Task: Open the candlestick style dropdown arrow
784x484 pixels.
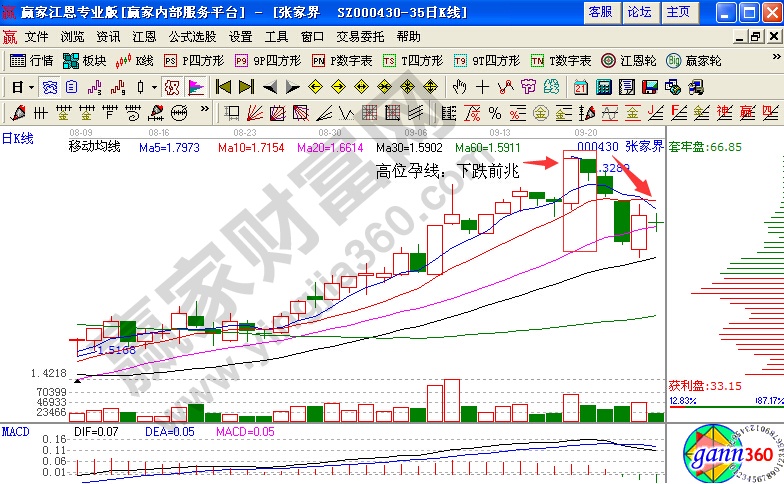Action: tap(154, 88)
